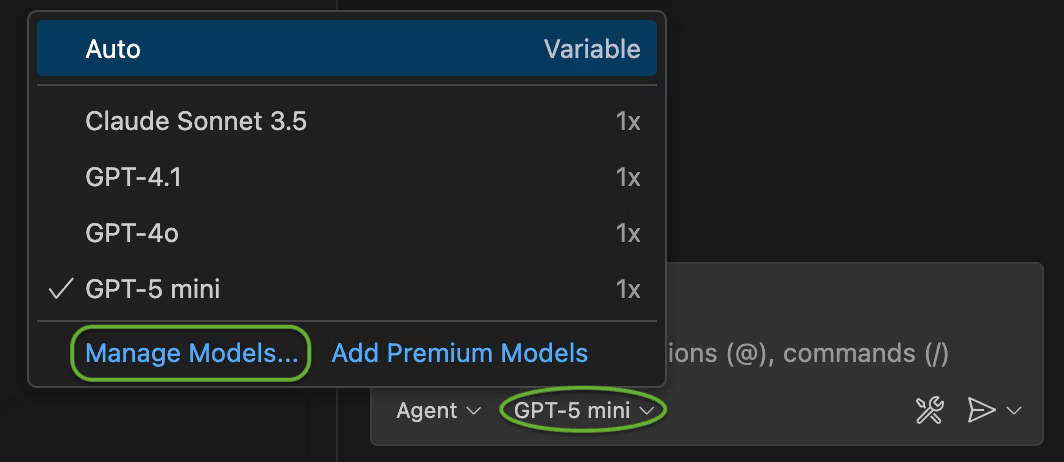Select the checked GPT-5 mini entry

click(153, 290)
